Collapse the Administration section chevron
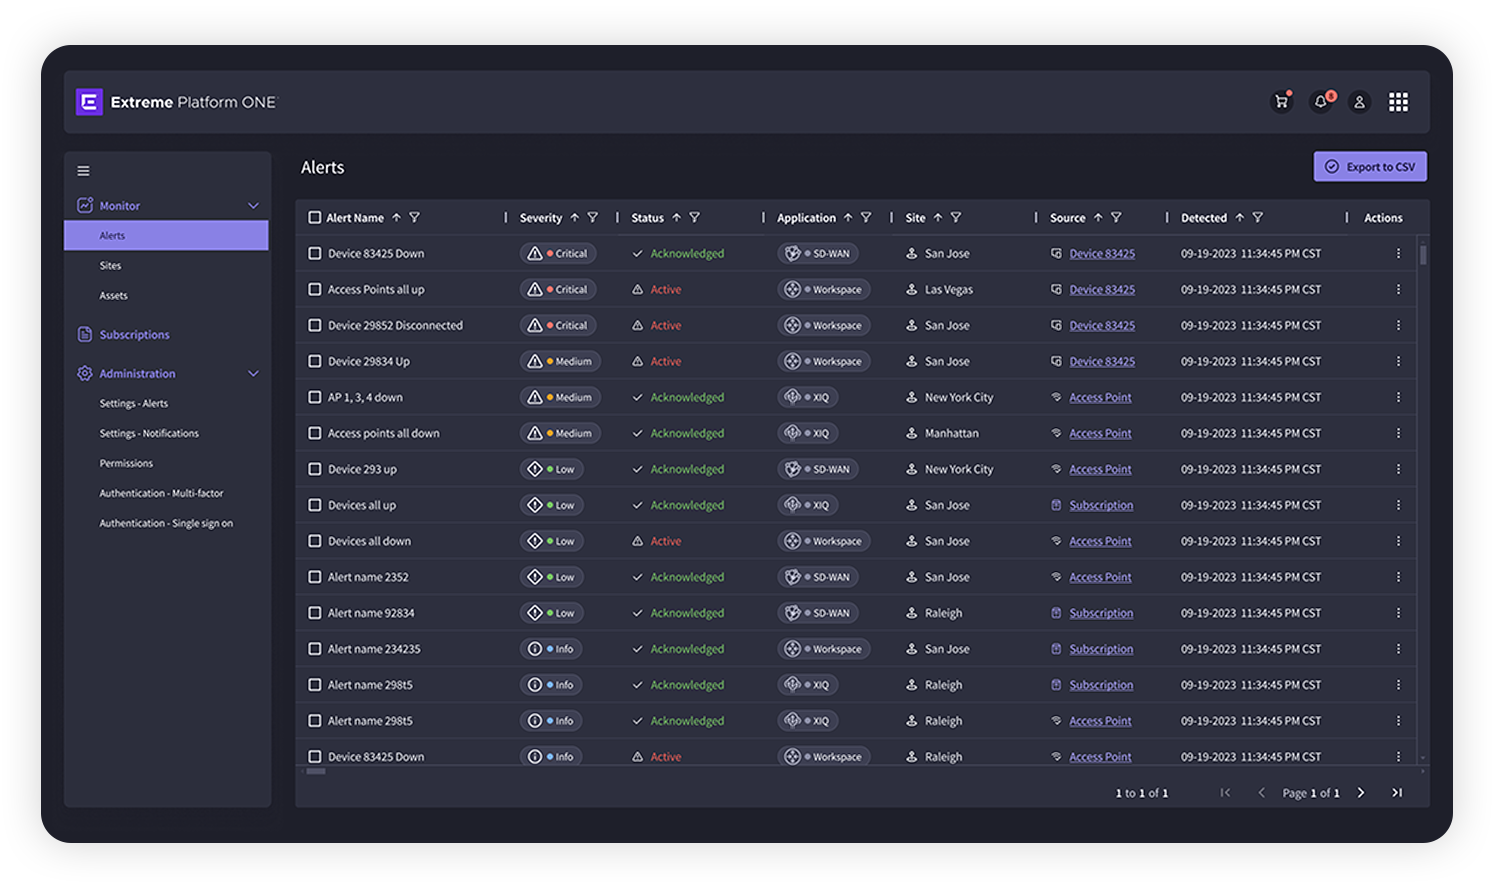This screenshot has width=1495, height=888. click(x=253, y=374)
